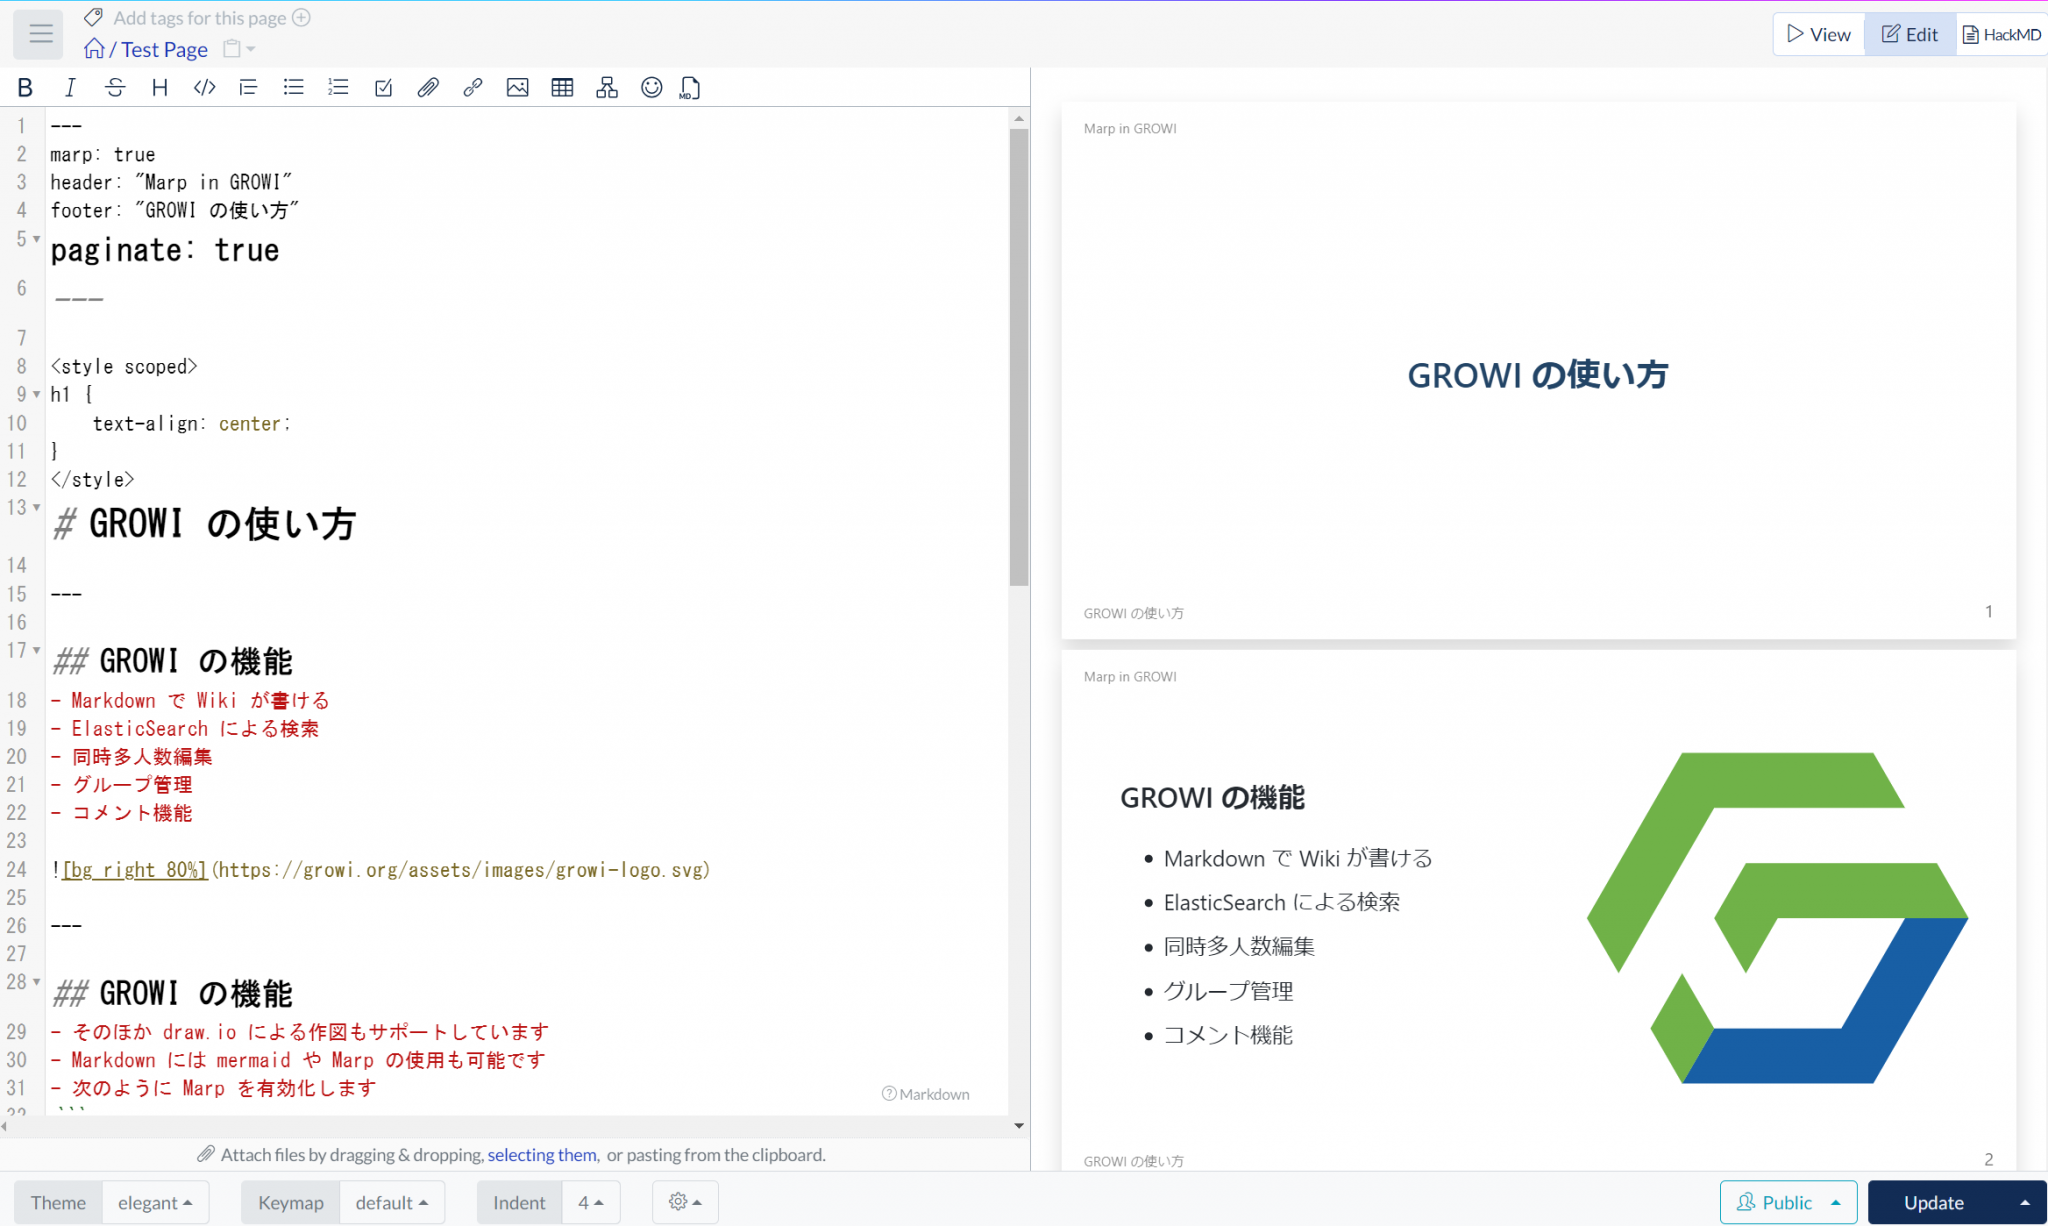Change the Indent size dropdown
Viewport: 2048px width, 1226px height.
590,1202
